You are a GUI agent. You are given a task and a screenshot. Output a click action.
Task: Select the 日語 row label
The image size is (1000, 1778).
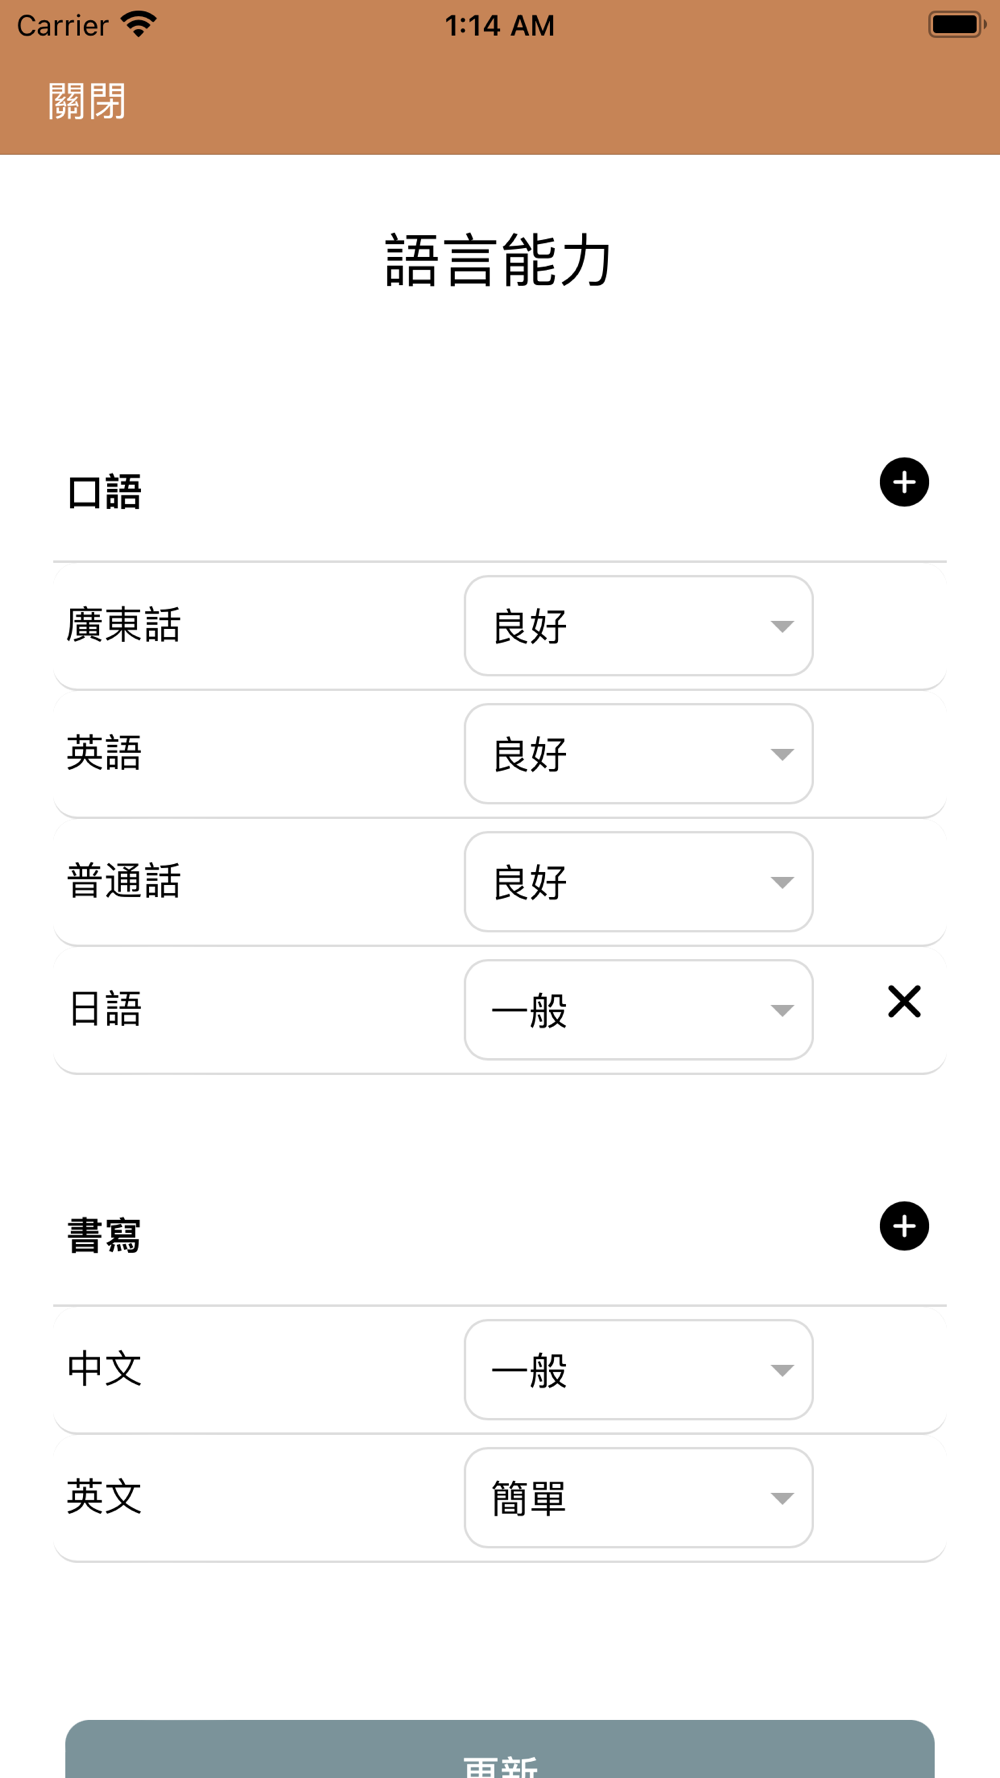105,1009
